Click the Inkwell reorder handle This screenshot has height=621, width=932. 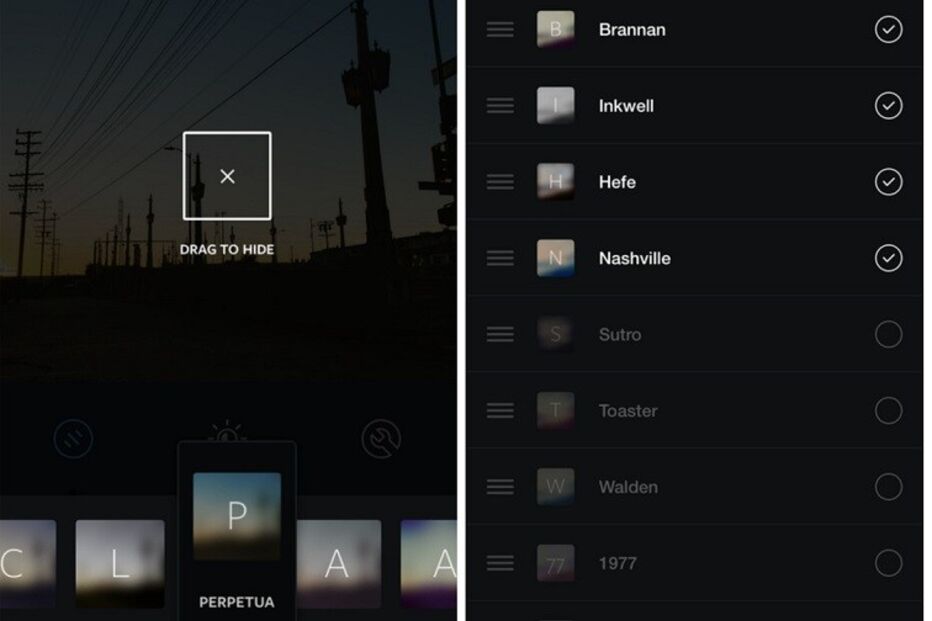(x=500, y=106)
